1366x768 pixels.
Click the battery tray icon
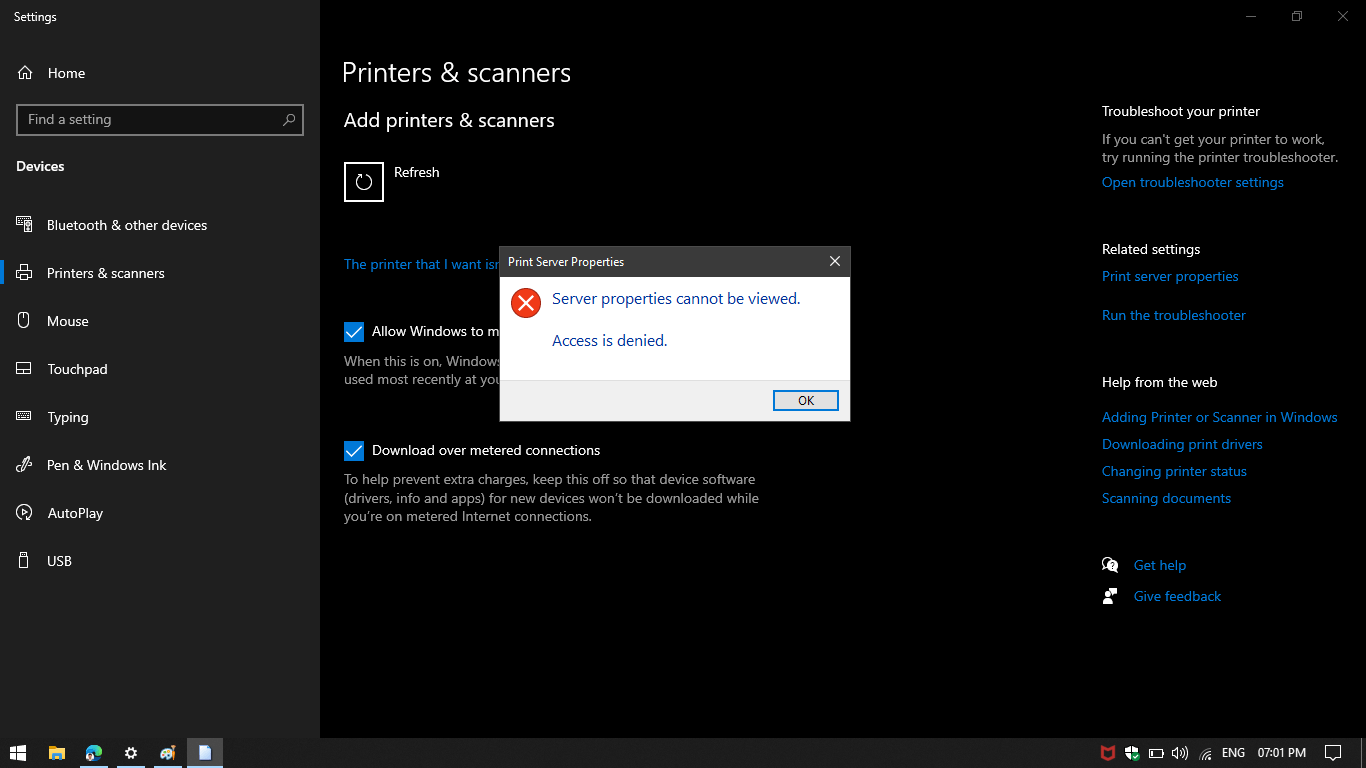tap(1156, 753)
